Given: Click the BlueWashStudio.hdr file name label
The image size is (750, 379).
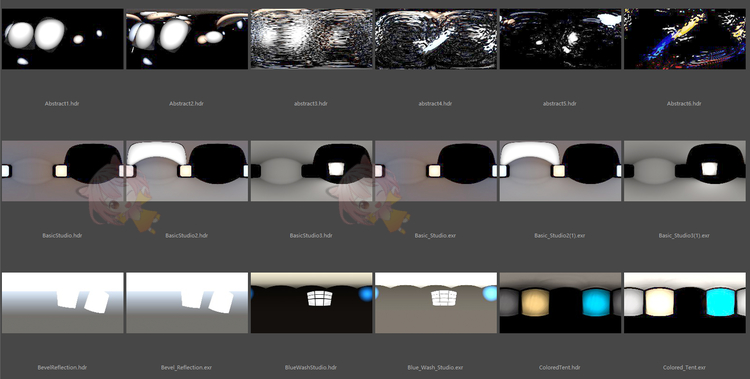Looking at the screenshot, I should point(311,368).
